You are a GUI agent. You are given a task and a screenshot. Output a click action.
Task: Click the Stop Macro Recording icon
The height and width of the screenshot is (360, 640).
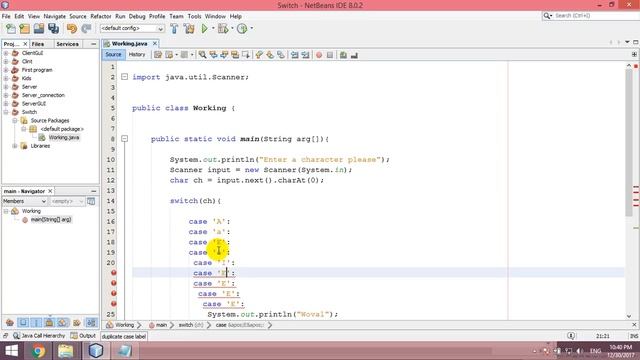click(x=330, y=55)
